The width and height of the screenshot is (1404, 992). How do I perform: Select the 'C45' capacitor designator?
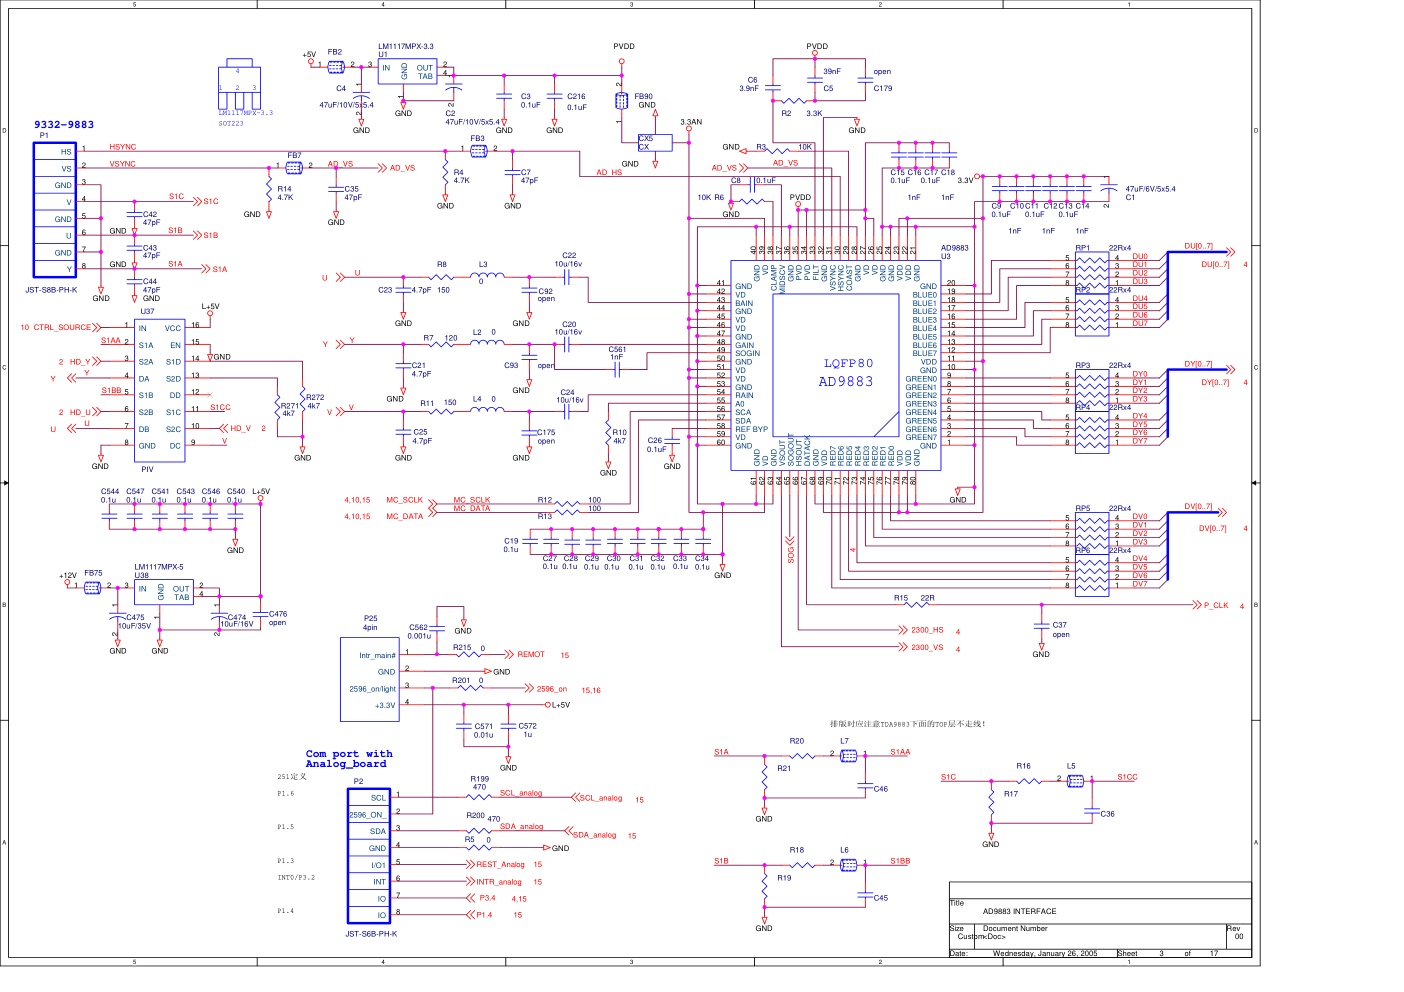[880, 897]
